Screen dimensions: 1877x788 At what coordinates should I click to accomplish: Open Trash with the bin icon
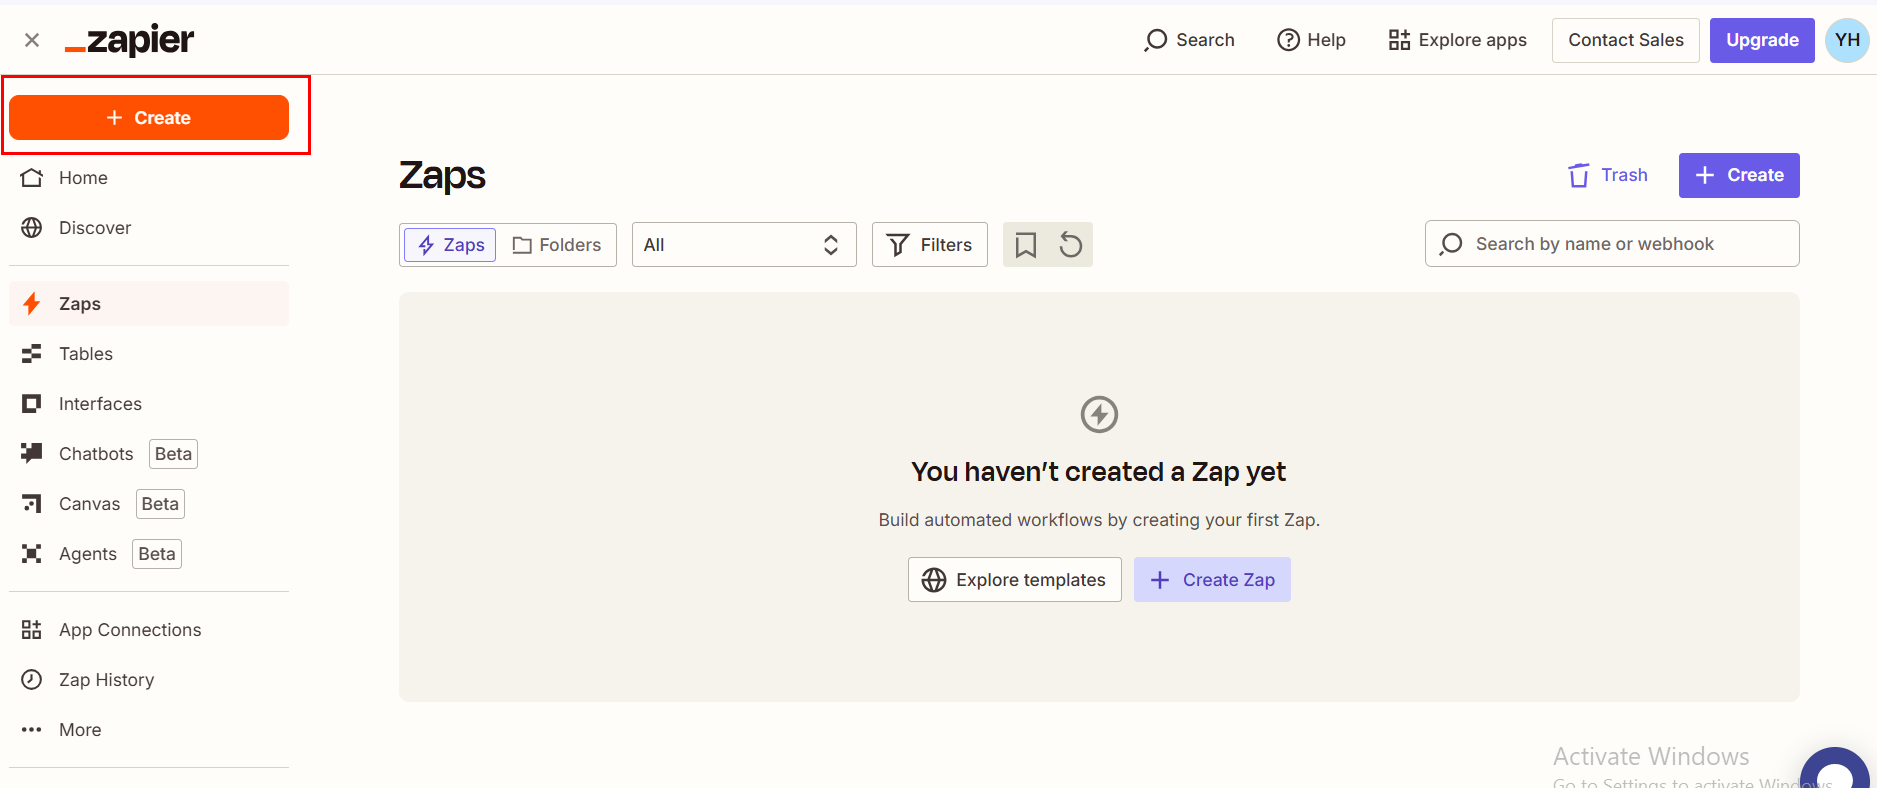pos(1579,176)
